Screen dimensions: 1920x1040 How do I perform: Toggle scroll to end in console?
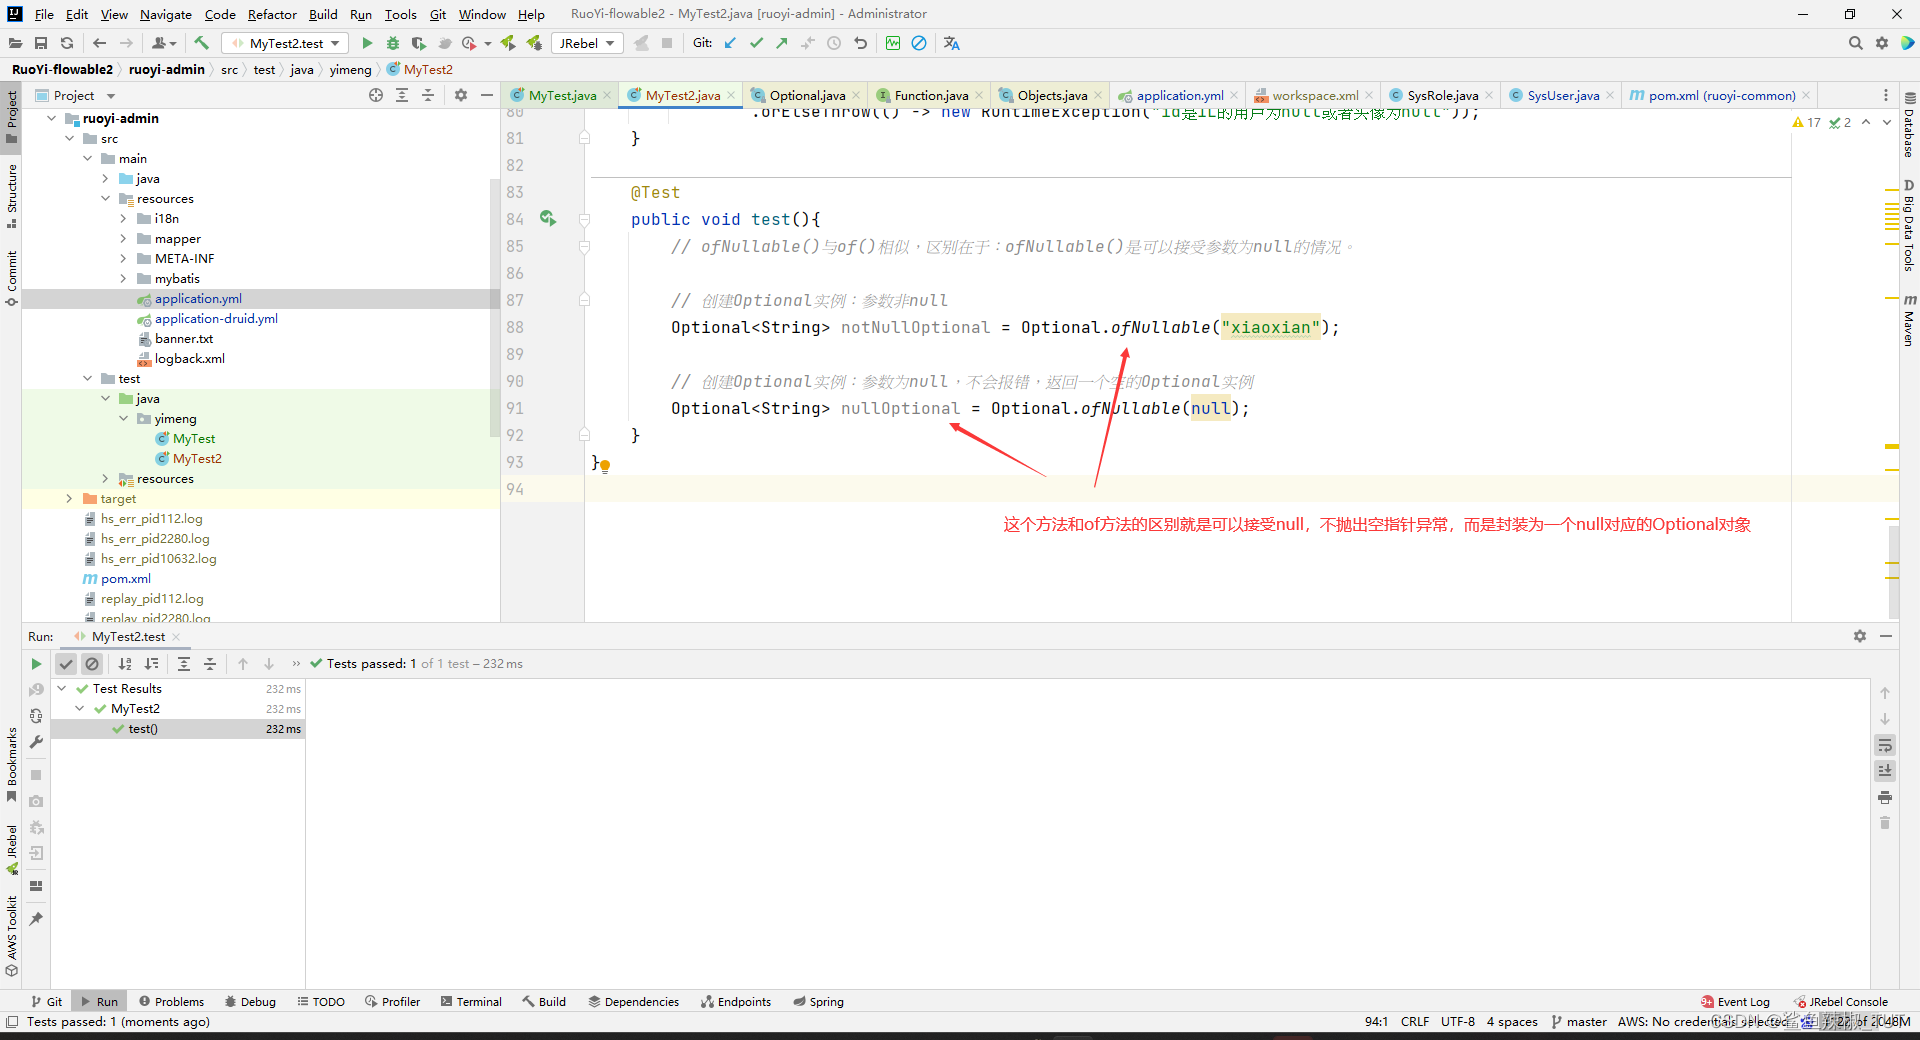[x=1885, y=771]
